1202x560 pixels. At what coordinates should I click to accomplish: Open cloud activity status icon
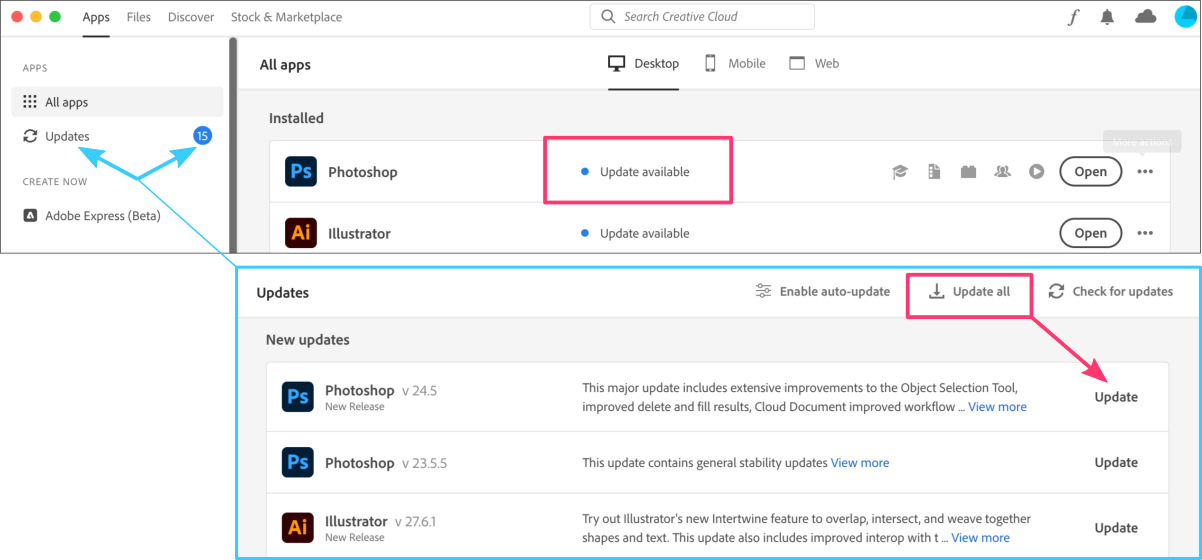pyautogui.click(x=1145, y=17)
